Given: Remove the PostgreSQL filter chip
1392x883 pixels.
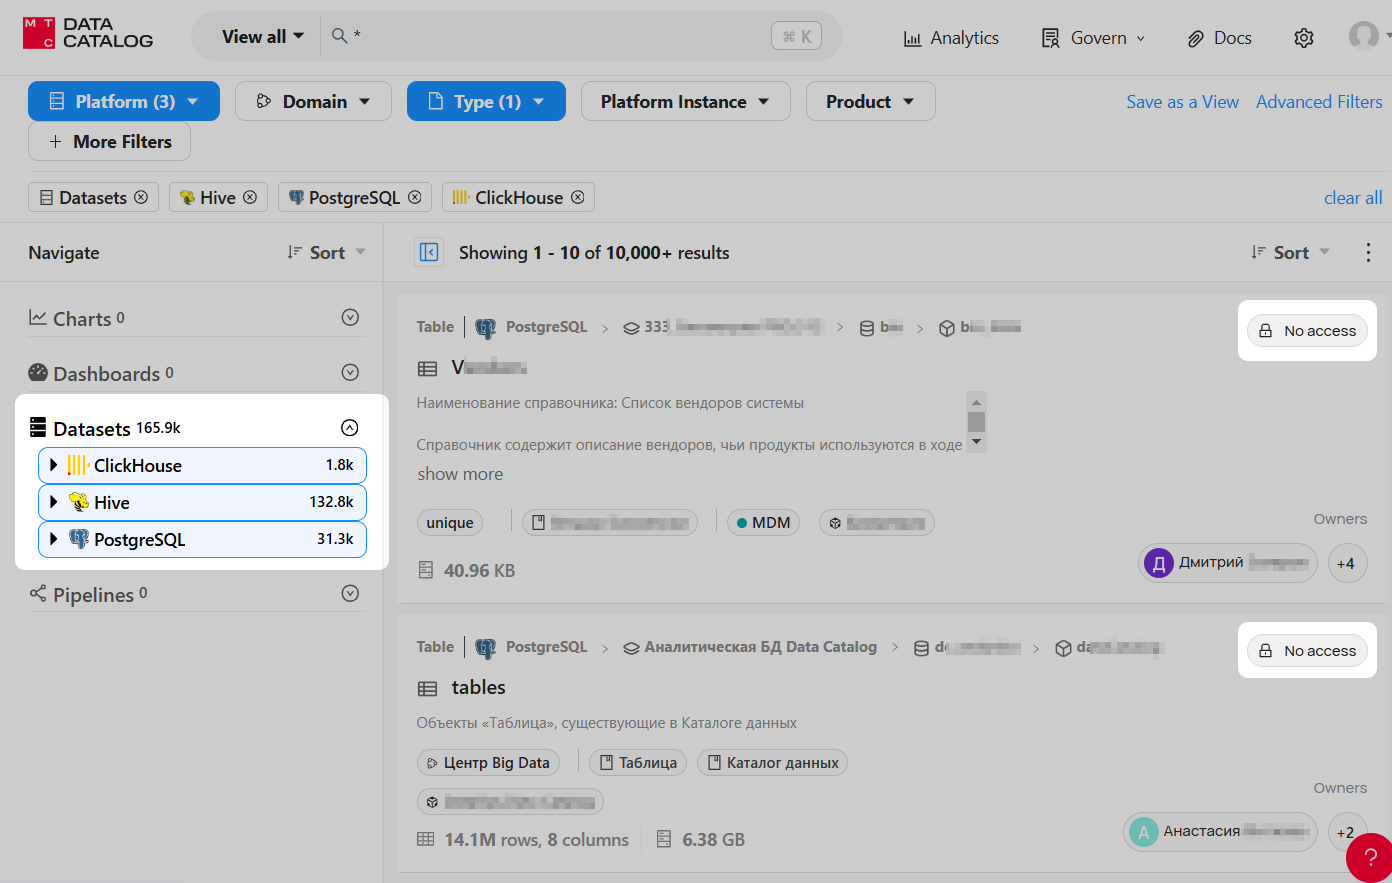Looking at the screenshot, I should pyautogui.click(x=414, y=197).
